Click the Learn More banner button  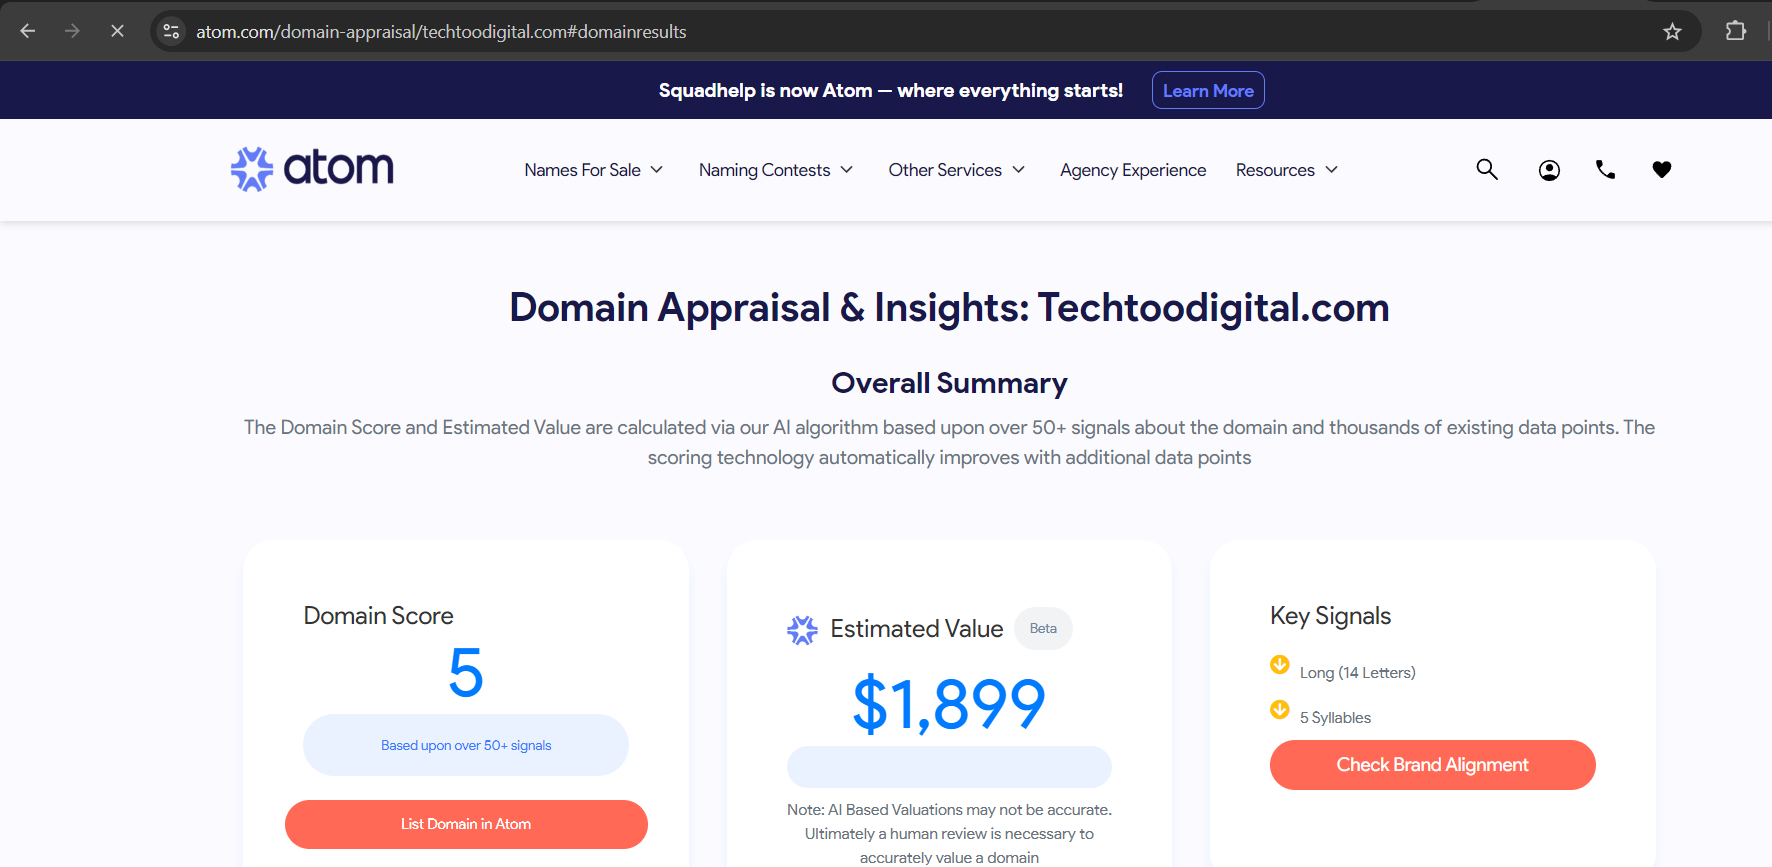pos(1208,91)
